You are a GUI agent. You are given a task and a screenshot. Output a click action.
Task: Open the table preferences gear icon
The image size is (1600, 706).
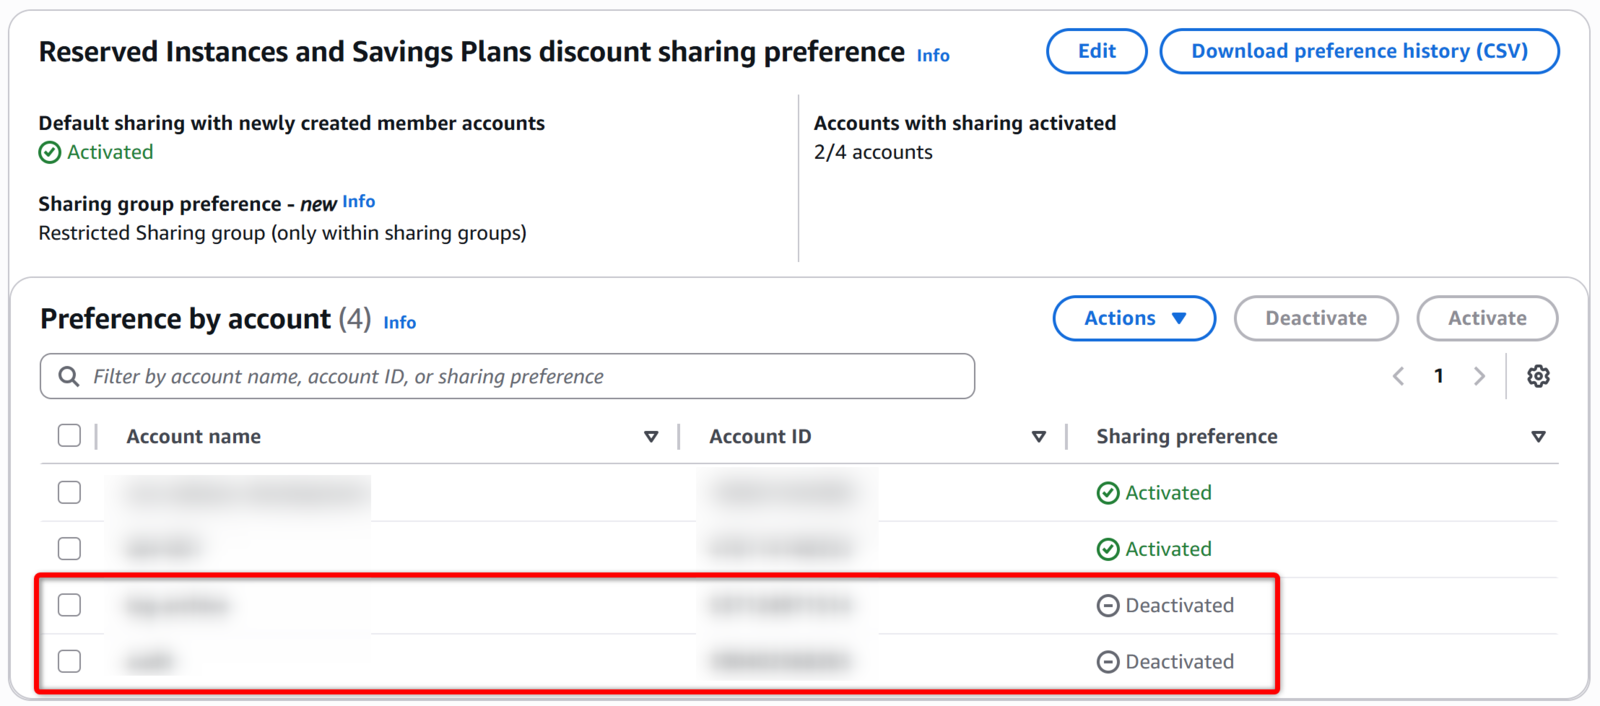point(1538,376)
